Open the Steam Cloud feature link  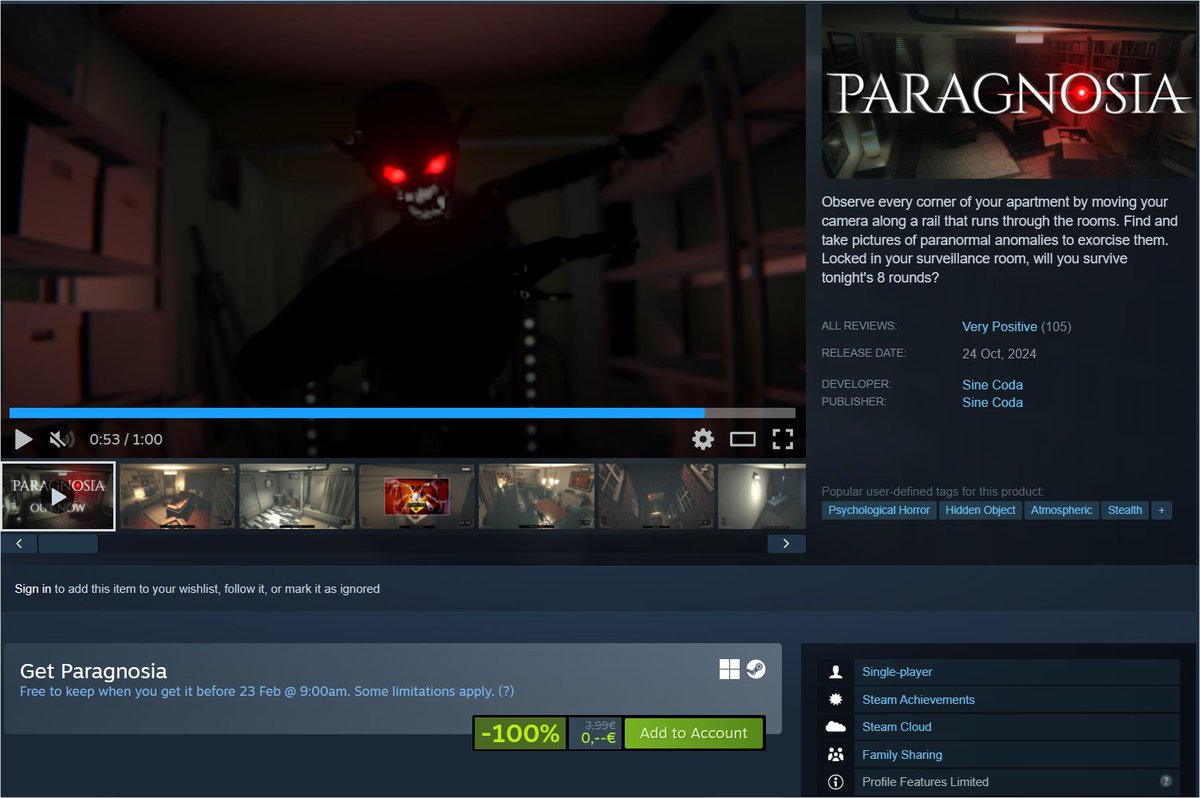(x=896, y=727)
